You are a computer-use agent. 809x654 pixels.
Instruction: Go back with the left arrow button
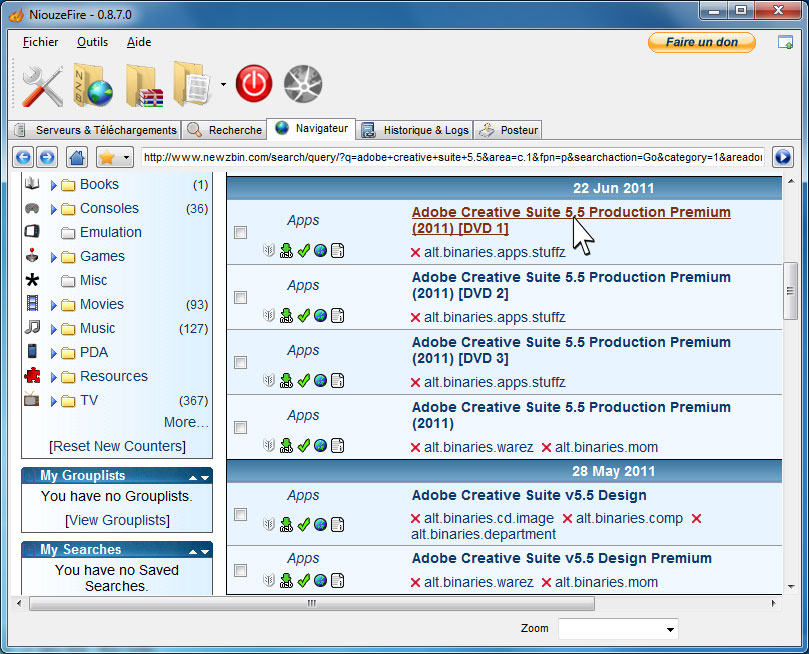23,157
